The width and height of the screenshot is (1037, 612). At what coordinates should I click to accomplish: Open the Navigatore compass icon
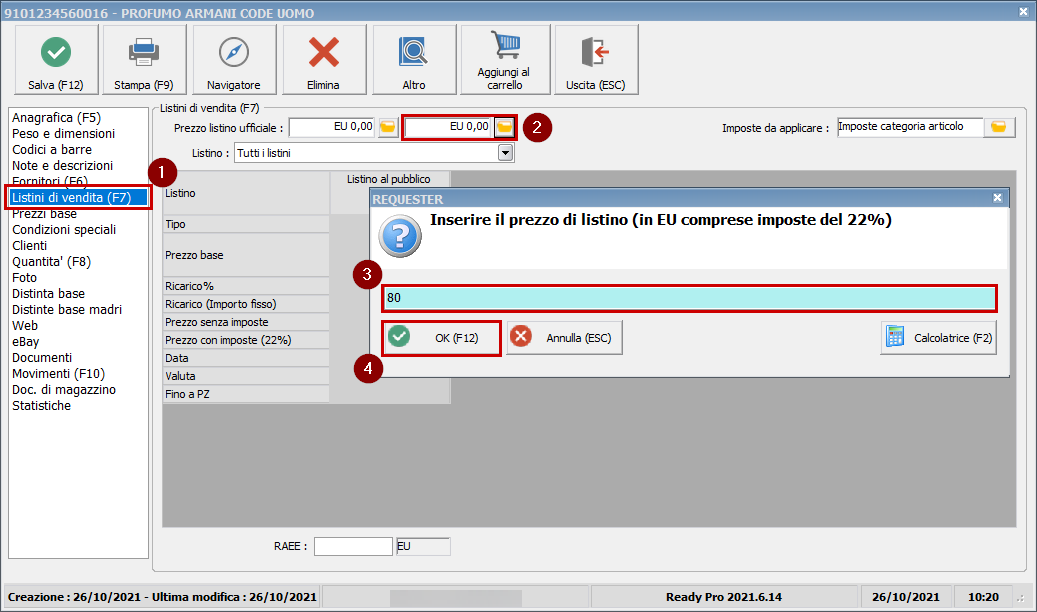233,52
